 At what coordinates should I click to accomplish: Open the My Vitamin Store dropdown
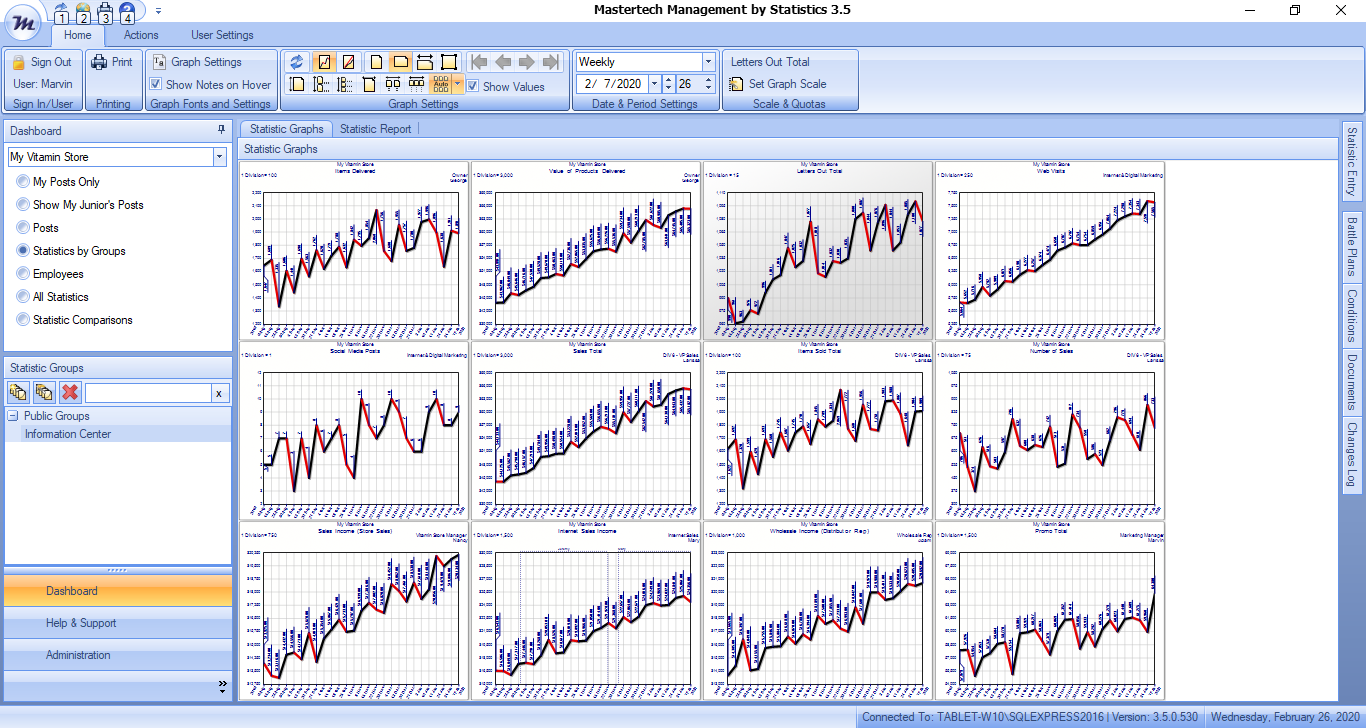tap(219, 157)
